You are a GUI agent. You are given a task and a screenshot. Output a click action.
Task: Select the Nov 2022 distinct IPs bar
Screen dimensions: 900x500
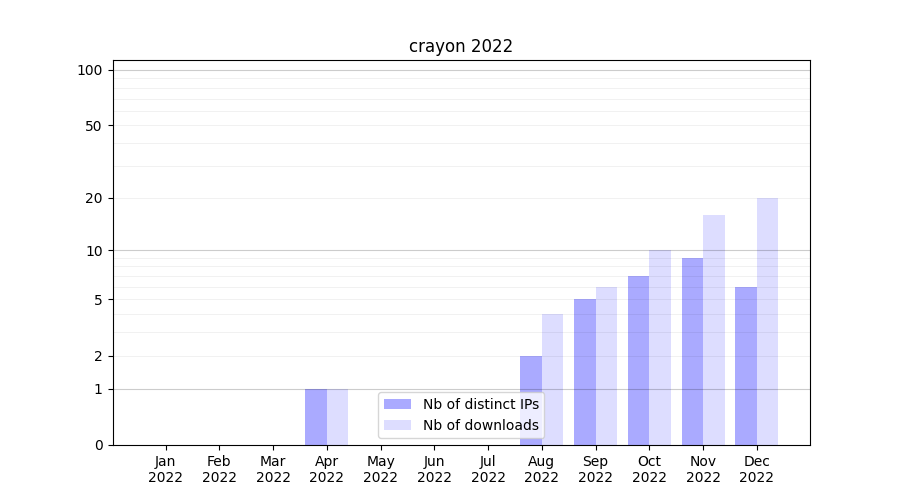(x=692, y=351)
